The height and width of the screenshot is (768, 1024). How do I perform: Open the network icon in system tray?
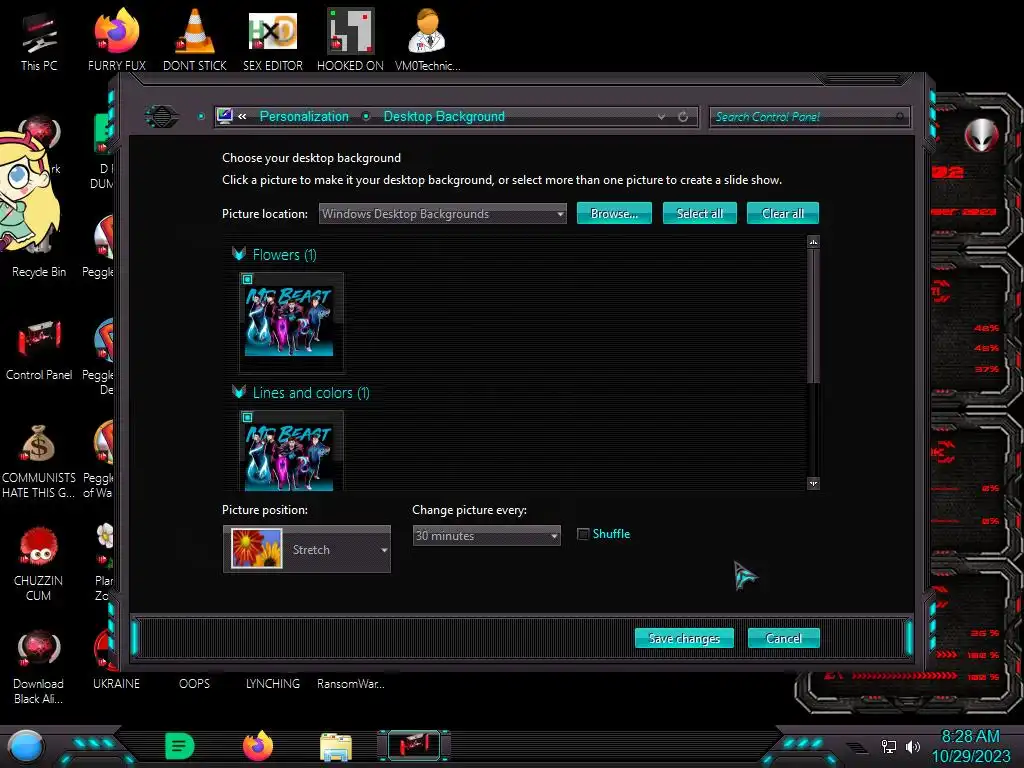click(889, 746)
